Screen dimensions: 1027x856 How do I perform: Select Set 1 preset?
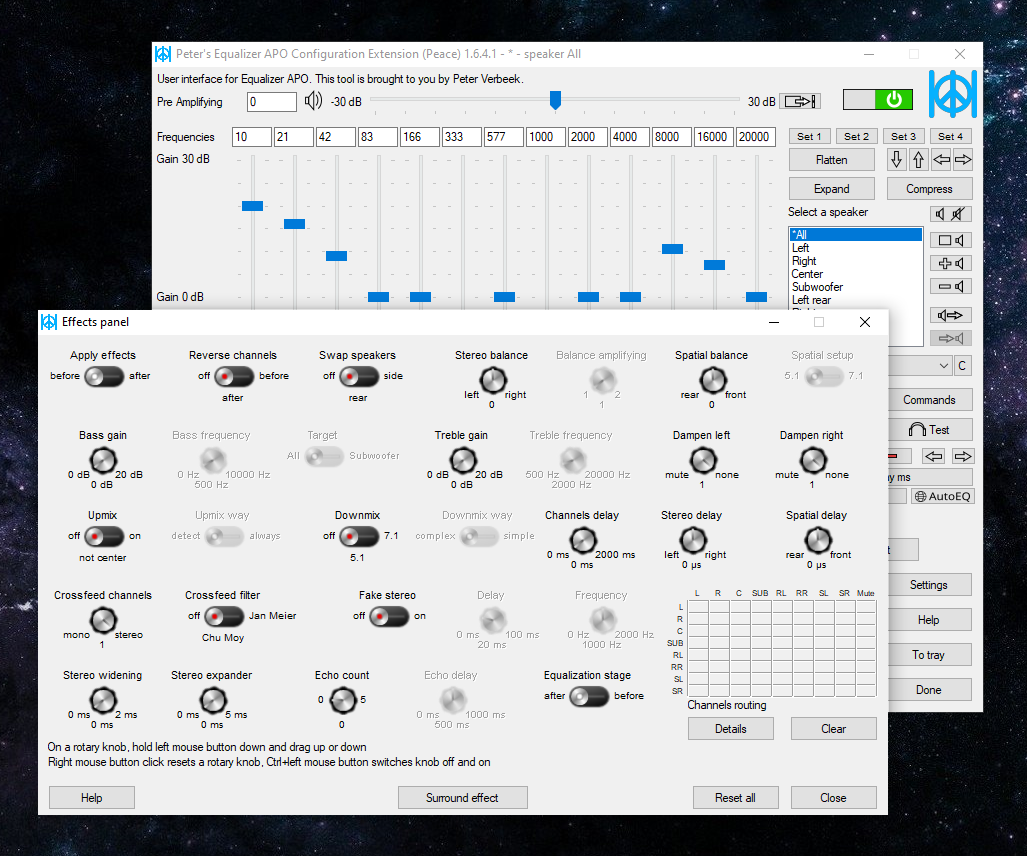(809, 136)
